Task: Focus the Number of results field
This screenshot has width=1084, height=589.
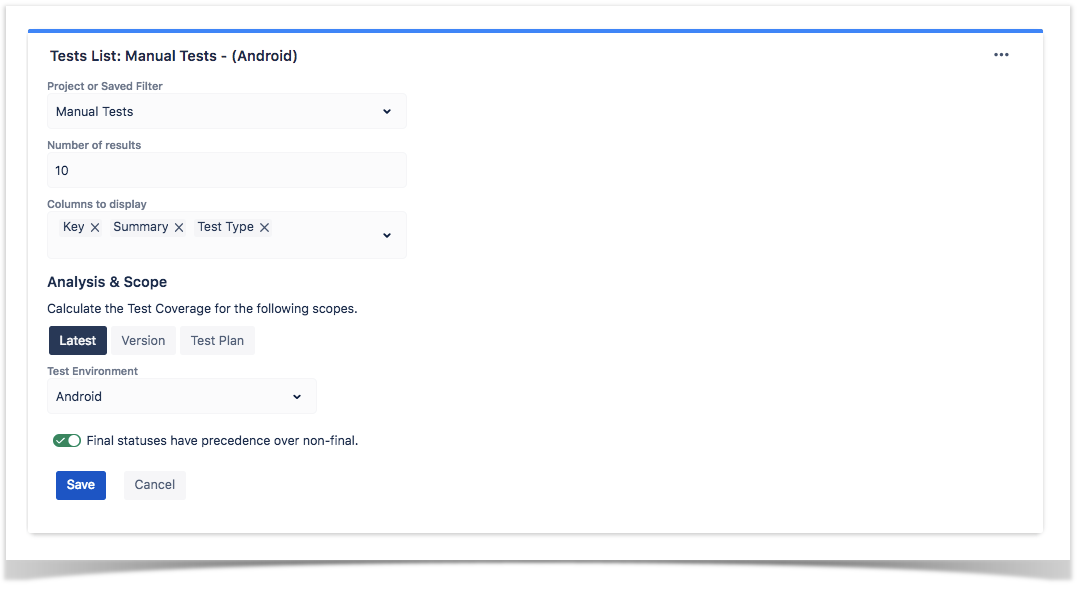Action: [x=227, y=170]
